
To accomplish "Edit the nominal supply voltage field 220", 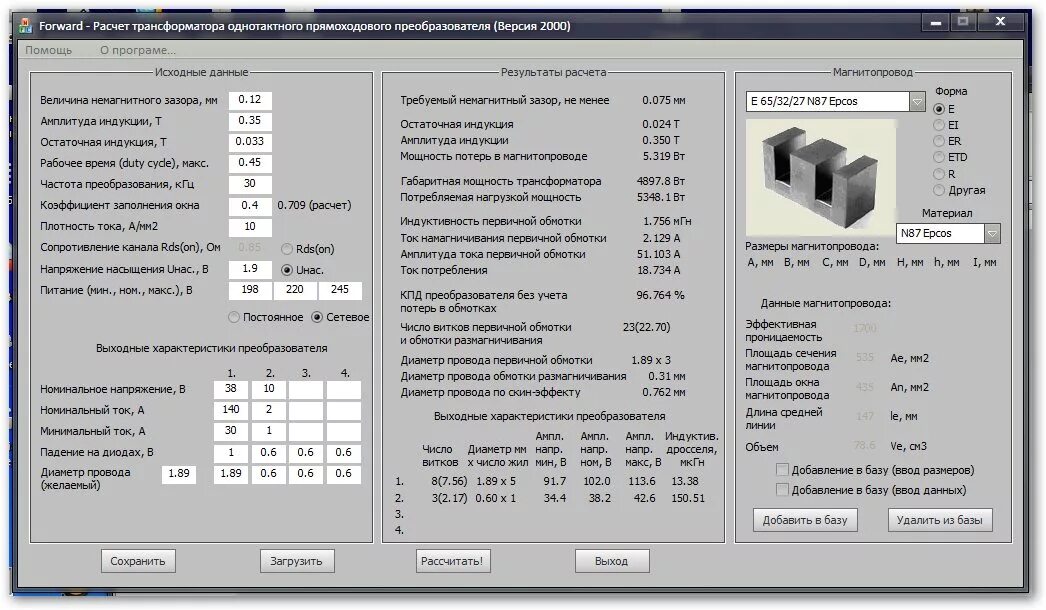I will tap(295, 290).
